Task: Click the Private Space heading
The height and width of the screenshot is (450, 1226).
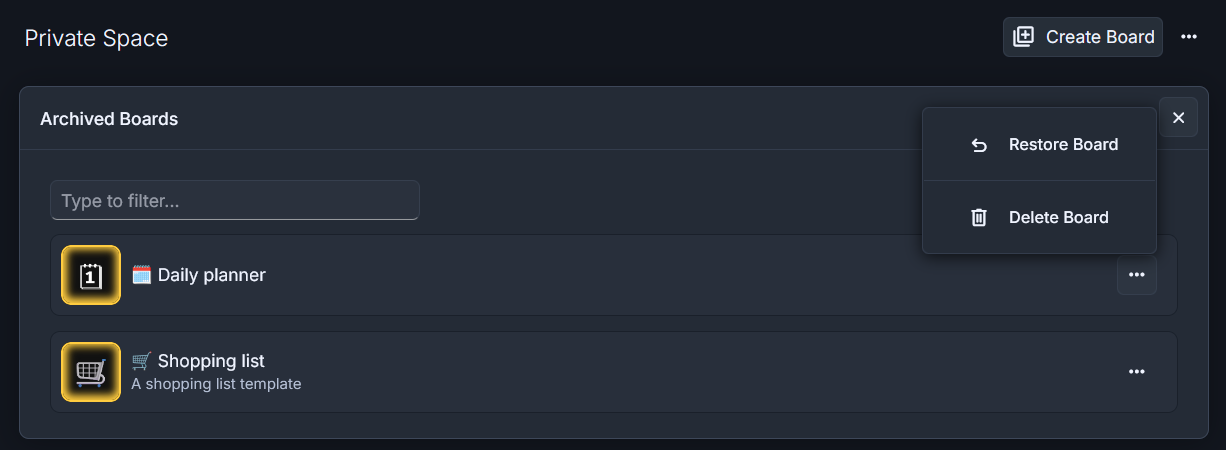Action: 96,38
